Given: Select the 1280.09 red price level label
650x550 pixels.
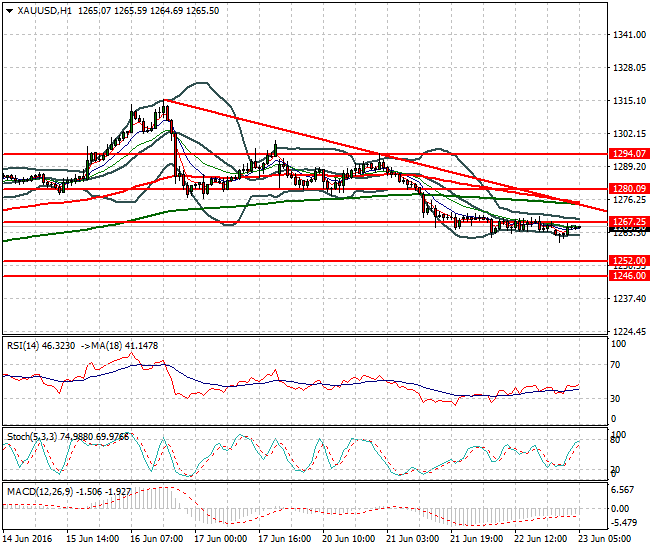Looking at the screenshot, I should point(629,189).
